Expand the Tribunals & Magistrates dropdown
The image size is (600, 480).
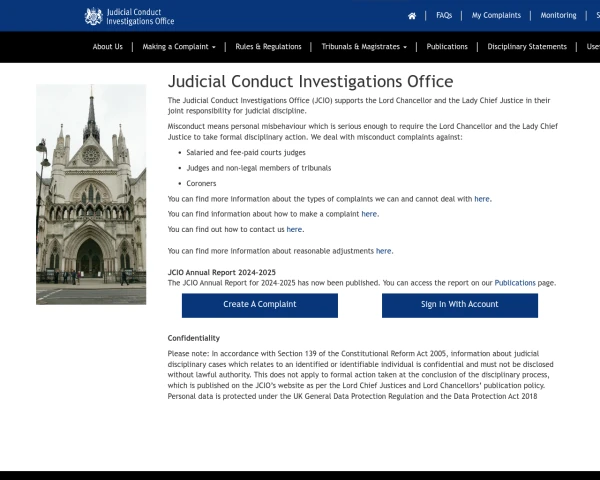pyautogui.click(x=364, y=47)
